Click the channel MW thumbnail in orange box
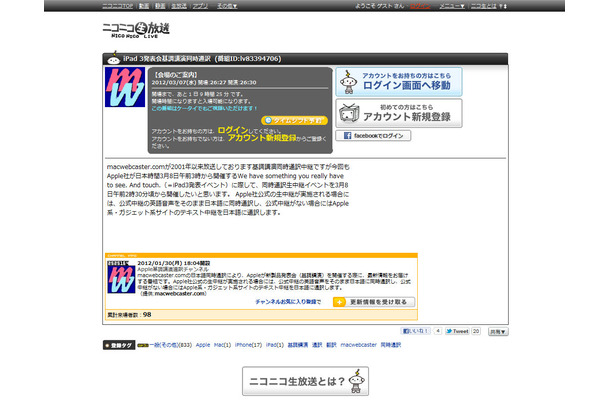This screenshot has height=400, width=610. click(121, 277)
